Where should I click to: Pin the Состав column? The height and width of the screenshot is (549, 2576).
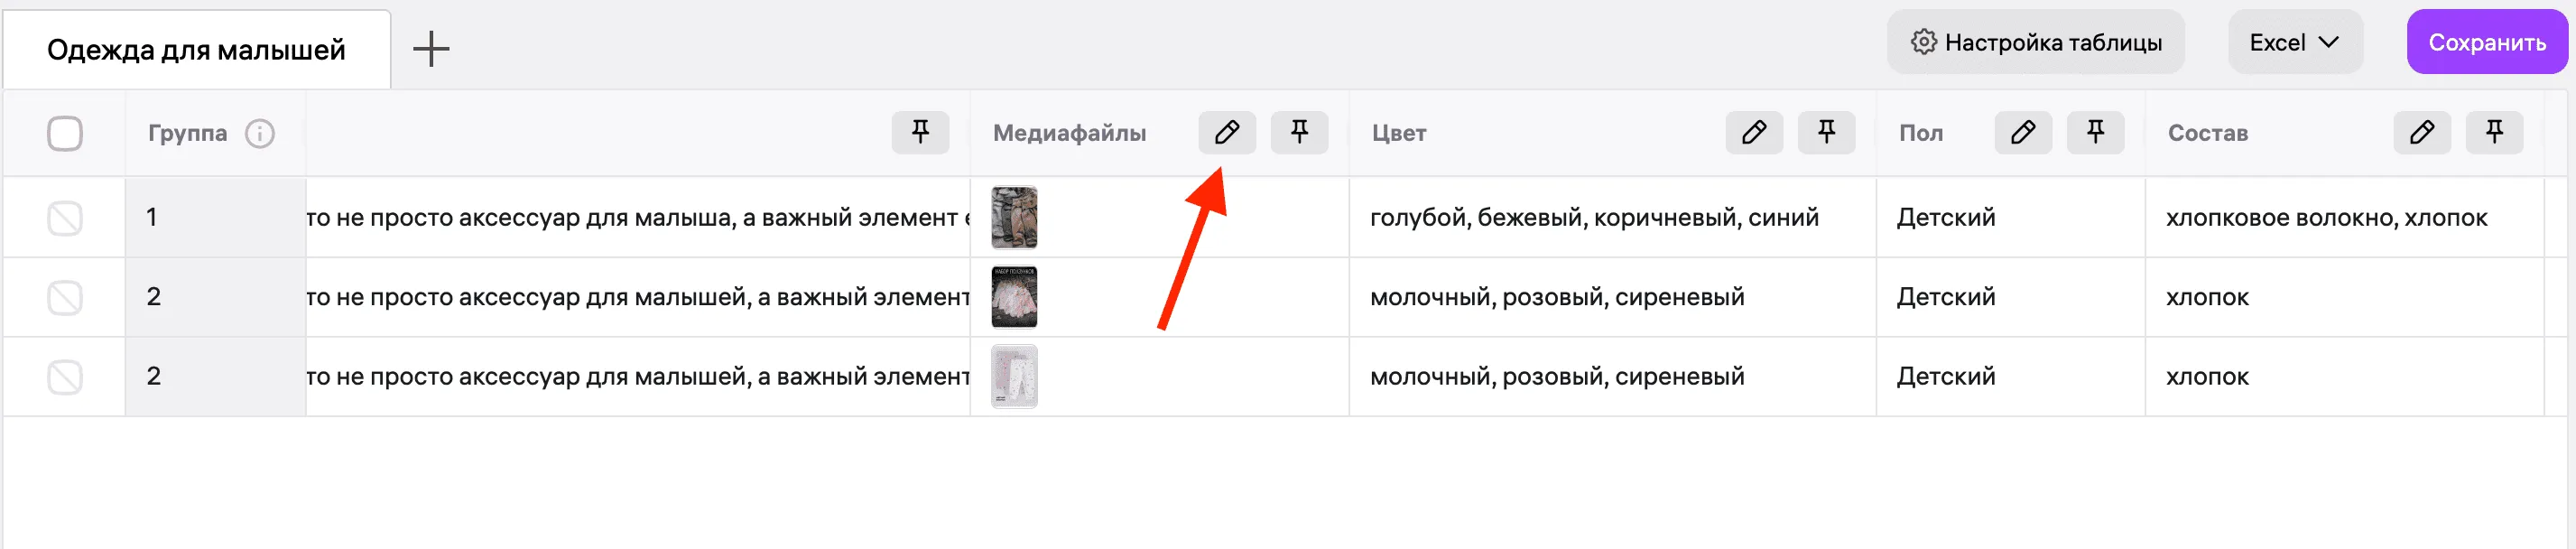(x=2494, y=132)
